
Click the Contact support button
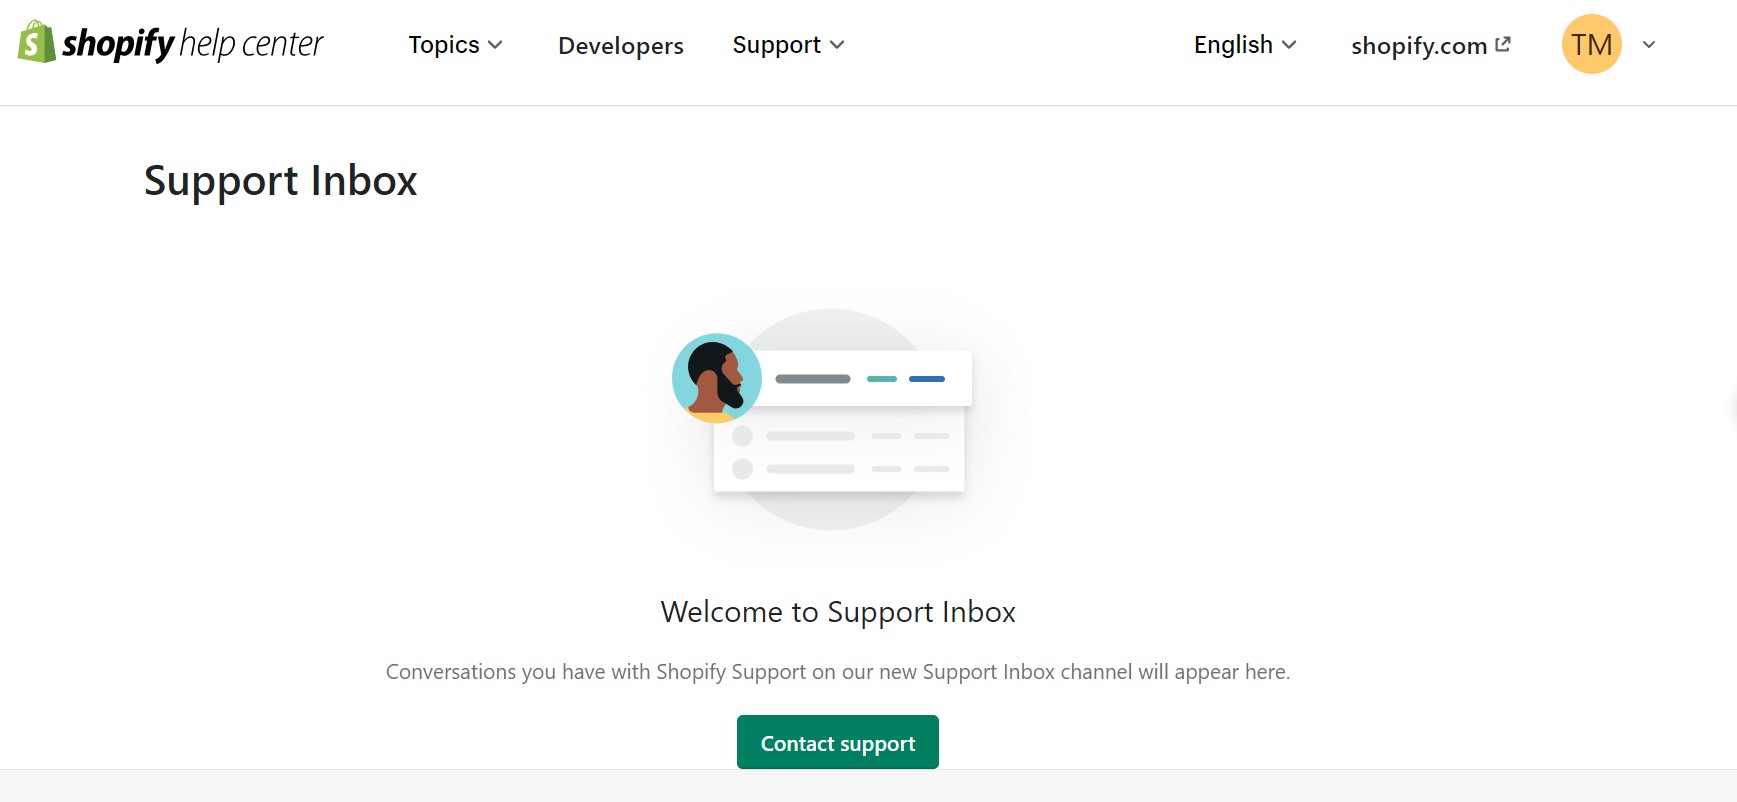coord(838,742)
